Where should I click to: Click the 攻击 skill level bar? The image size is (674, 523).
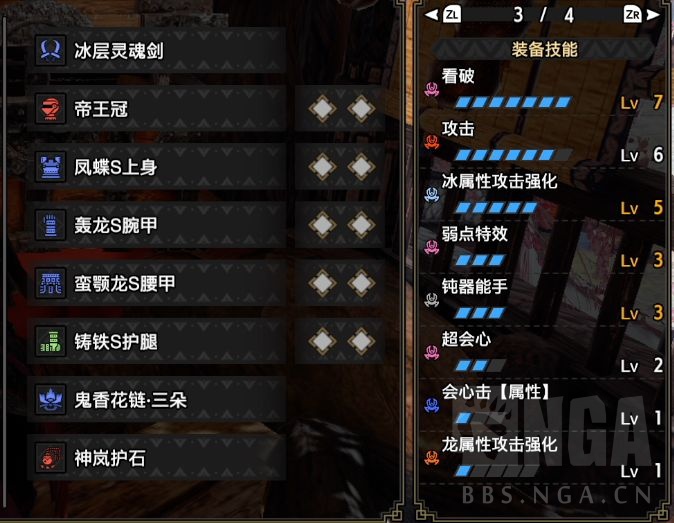tap(513, 155)
